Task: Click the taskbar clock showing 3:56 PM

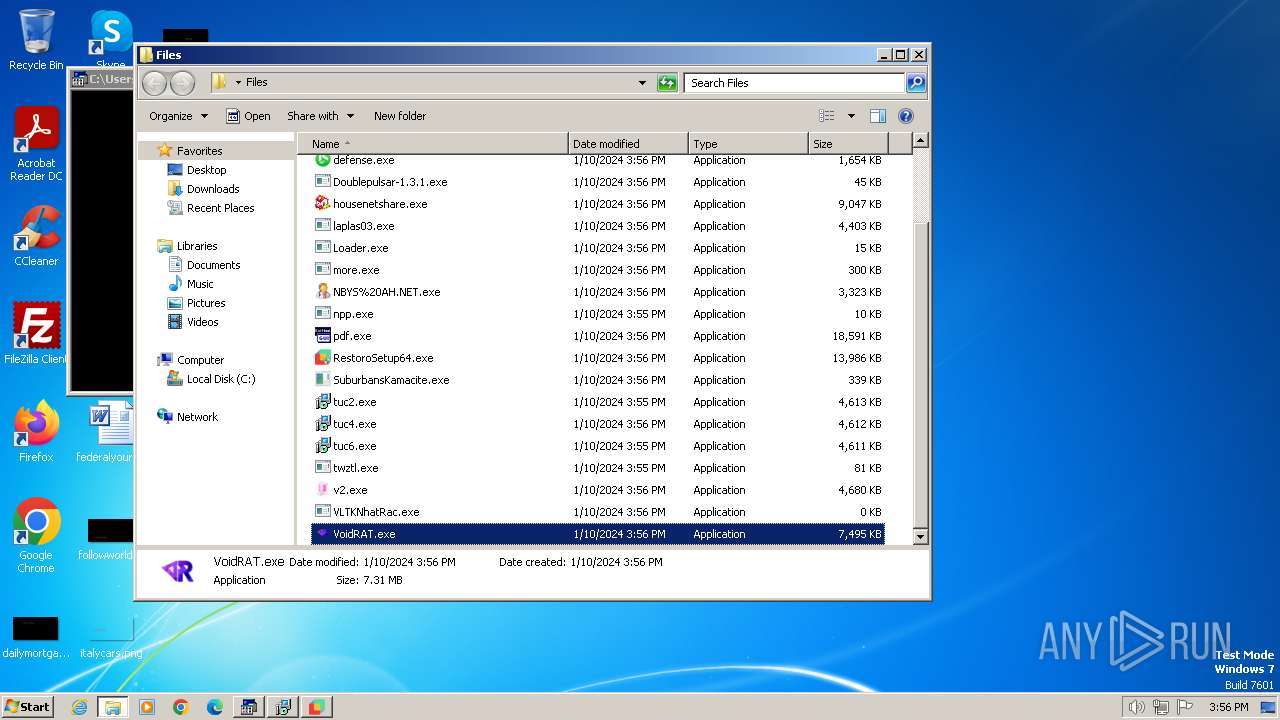Action: (x=1228, y=707)
